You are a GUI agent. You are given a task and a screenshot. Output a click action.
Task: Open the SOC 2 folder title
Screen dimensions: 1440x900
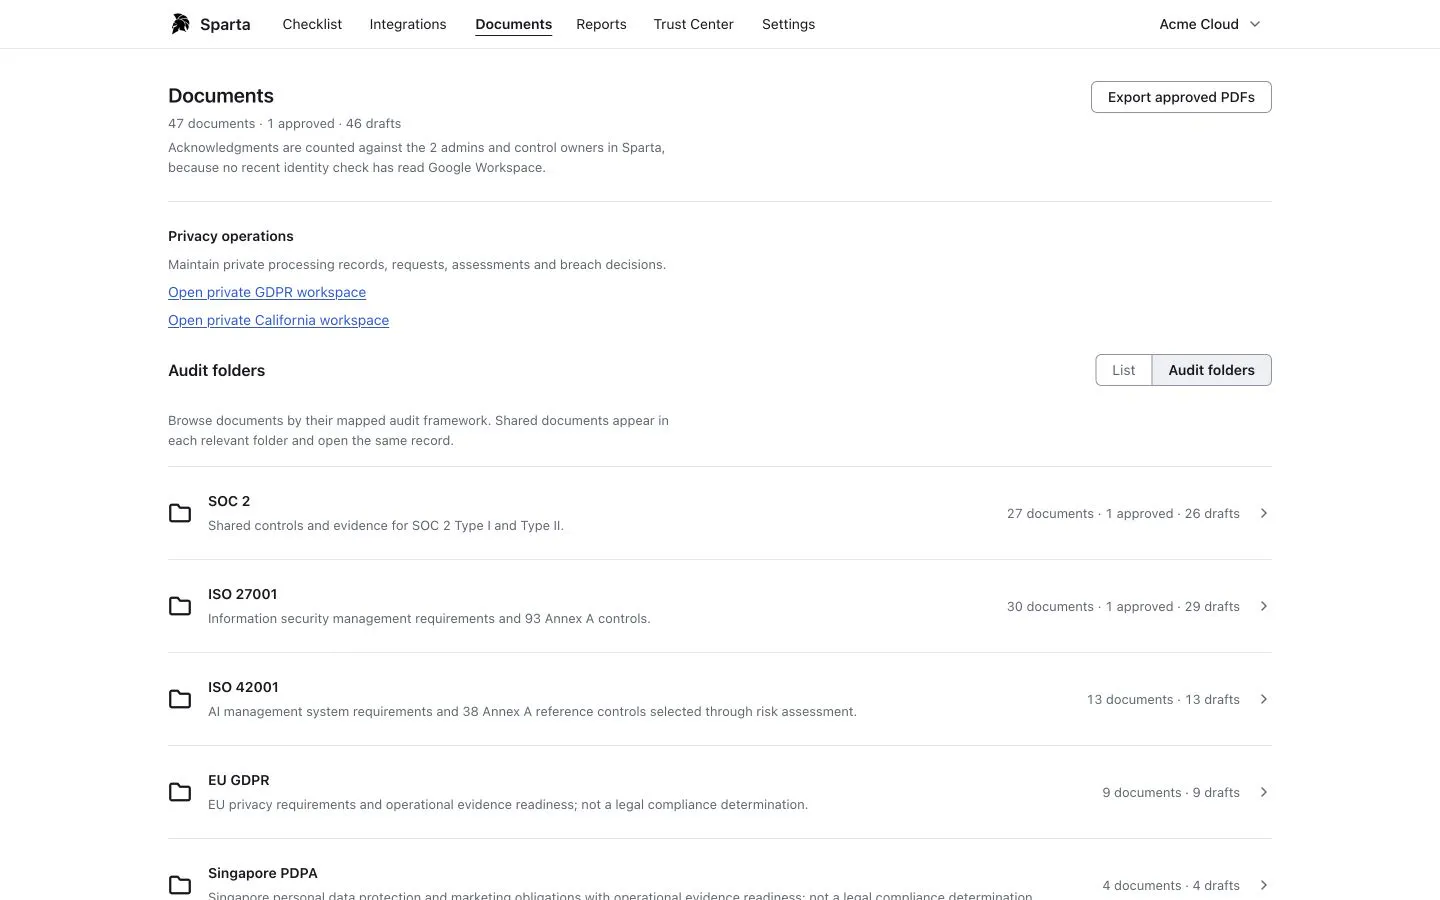click(229, 501)
